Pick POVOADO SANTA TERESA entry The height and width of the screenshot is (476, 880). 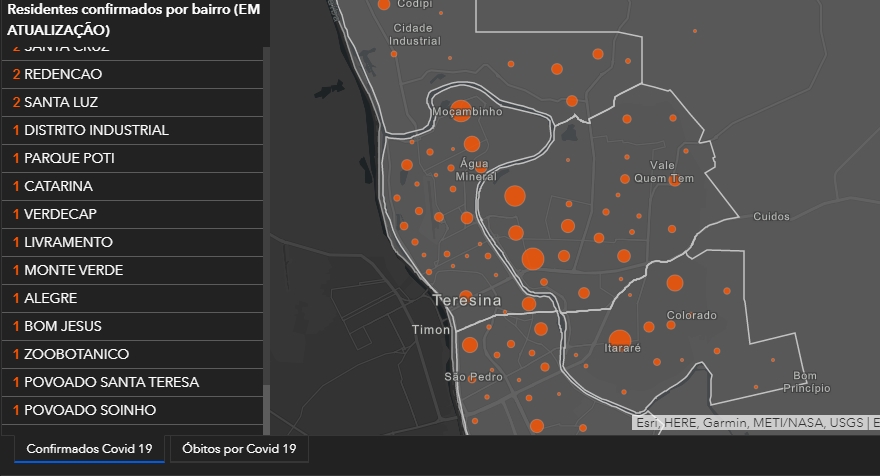pos(132,382)
